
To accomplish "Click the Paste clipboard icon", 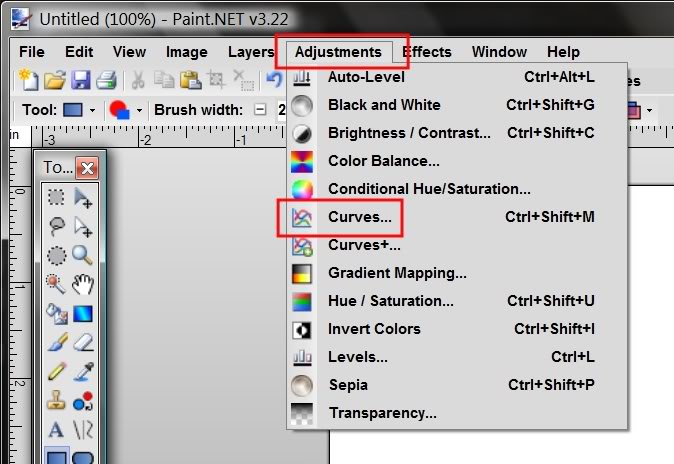I will [190, 80].
